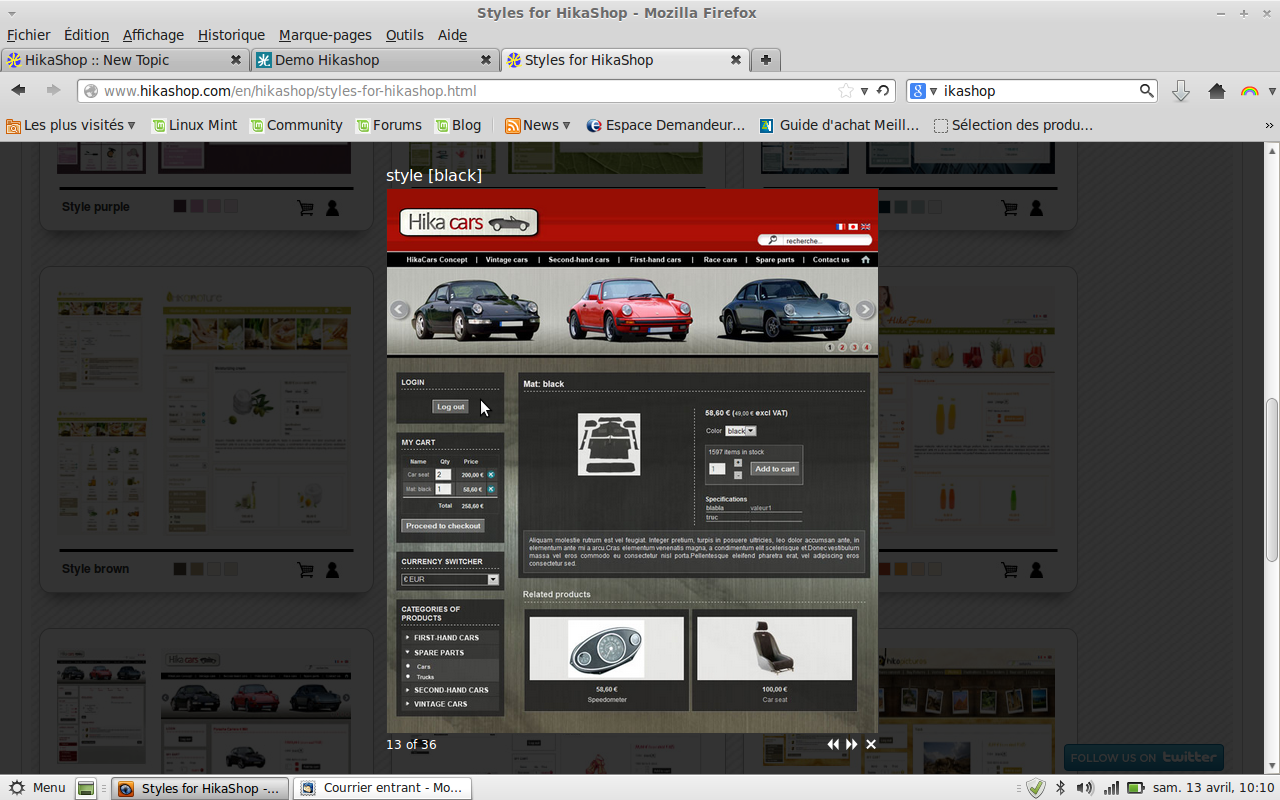
Task: Go to next image in lightbox
Action: [852, 744]
